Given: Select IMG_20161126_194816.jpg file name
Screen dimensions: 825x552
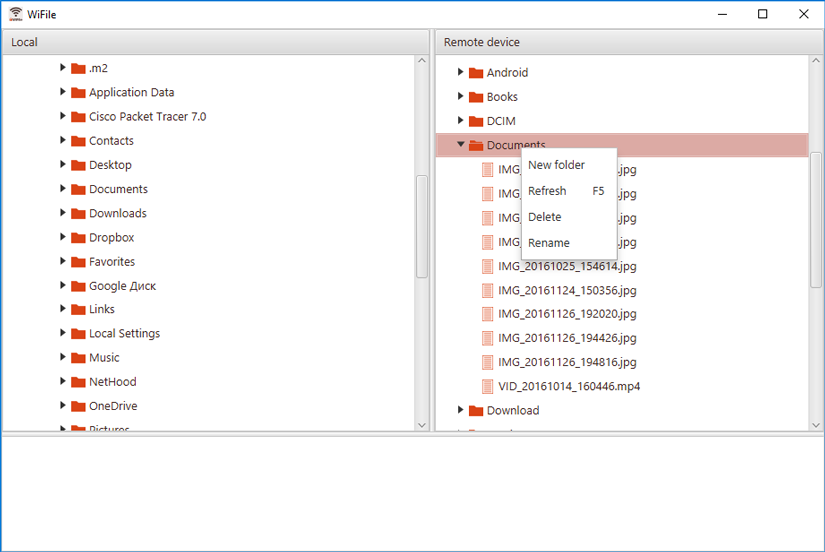Looking at the screenshot, I should point(567,362).
